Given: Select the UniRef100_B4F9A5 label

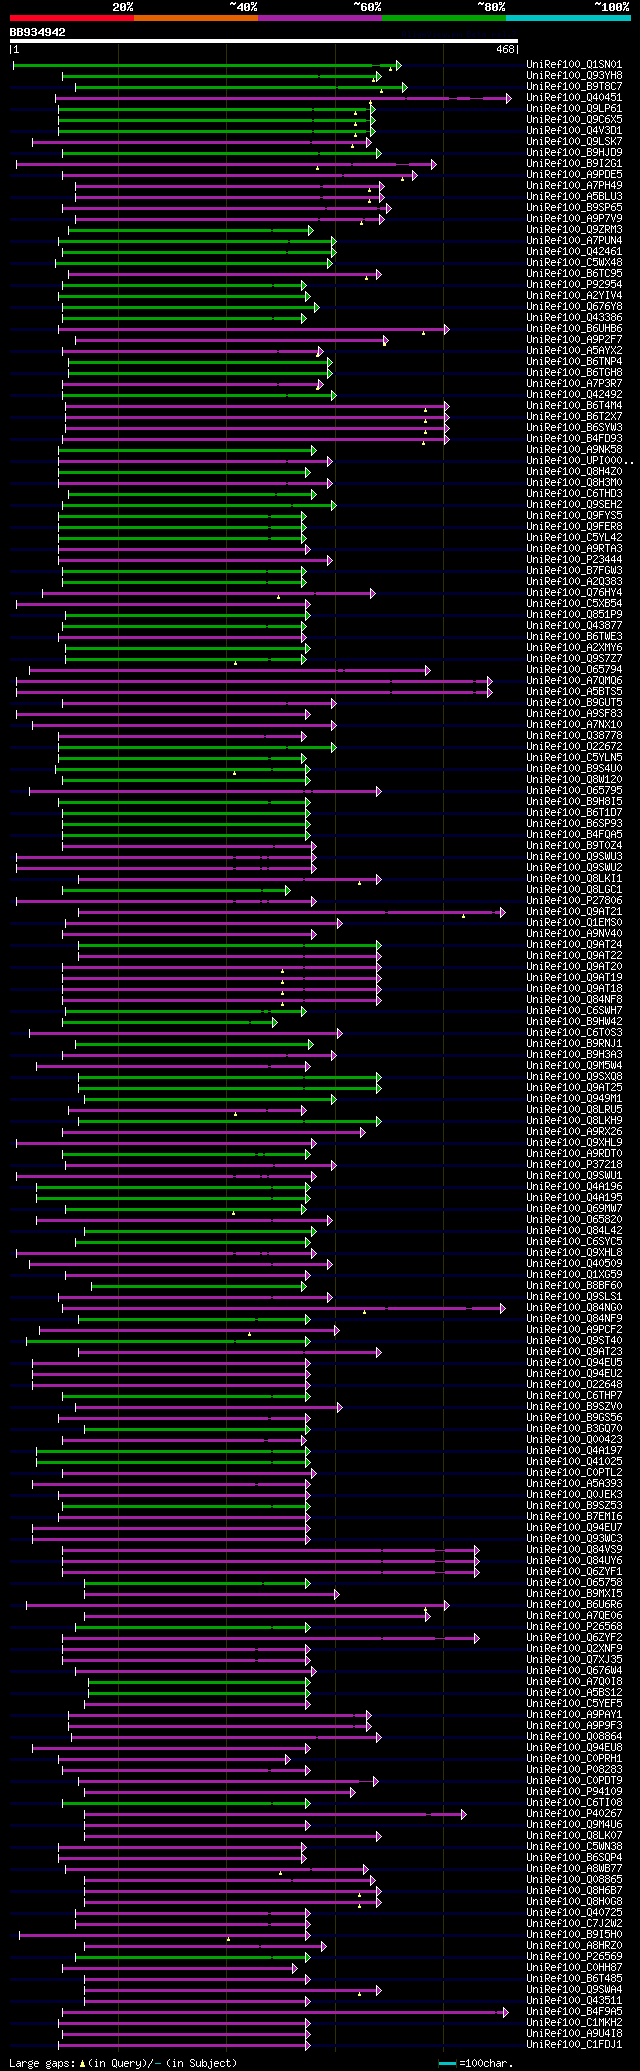Looking at the screenshot, I should coord(574,2011).
